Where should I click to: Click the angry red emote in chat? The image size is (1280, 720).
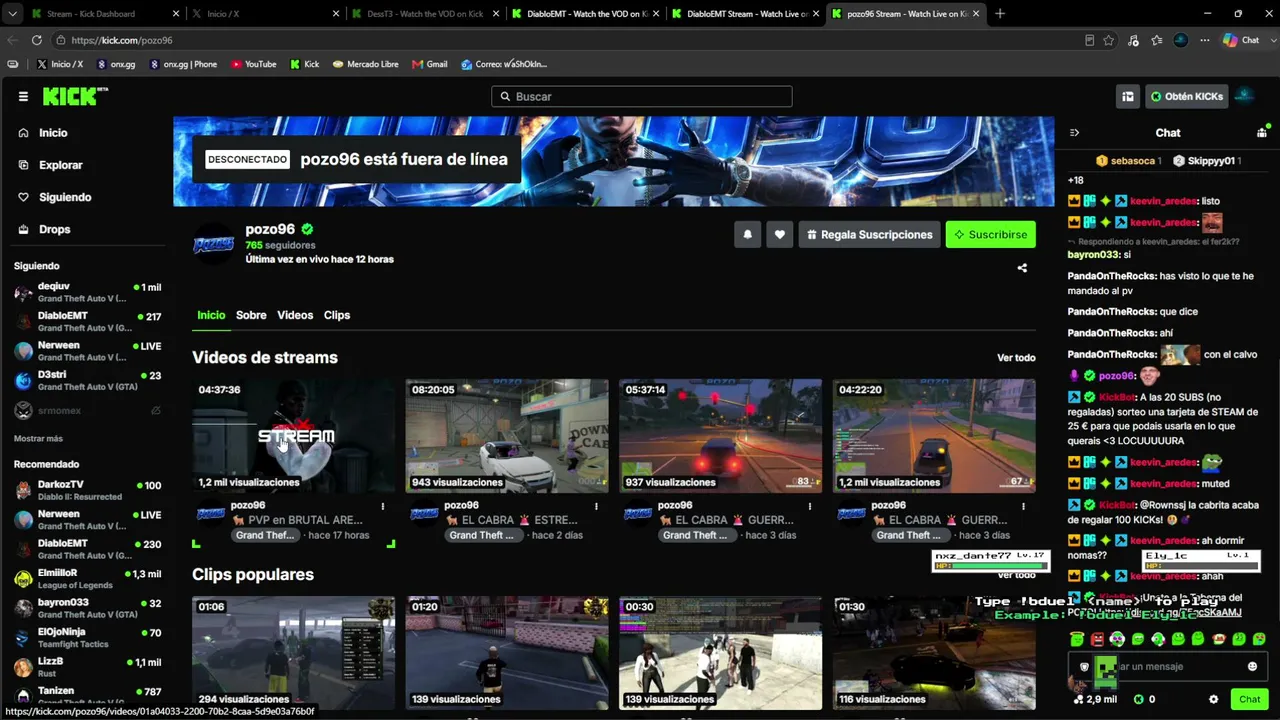[x=1097, y=639]
